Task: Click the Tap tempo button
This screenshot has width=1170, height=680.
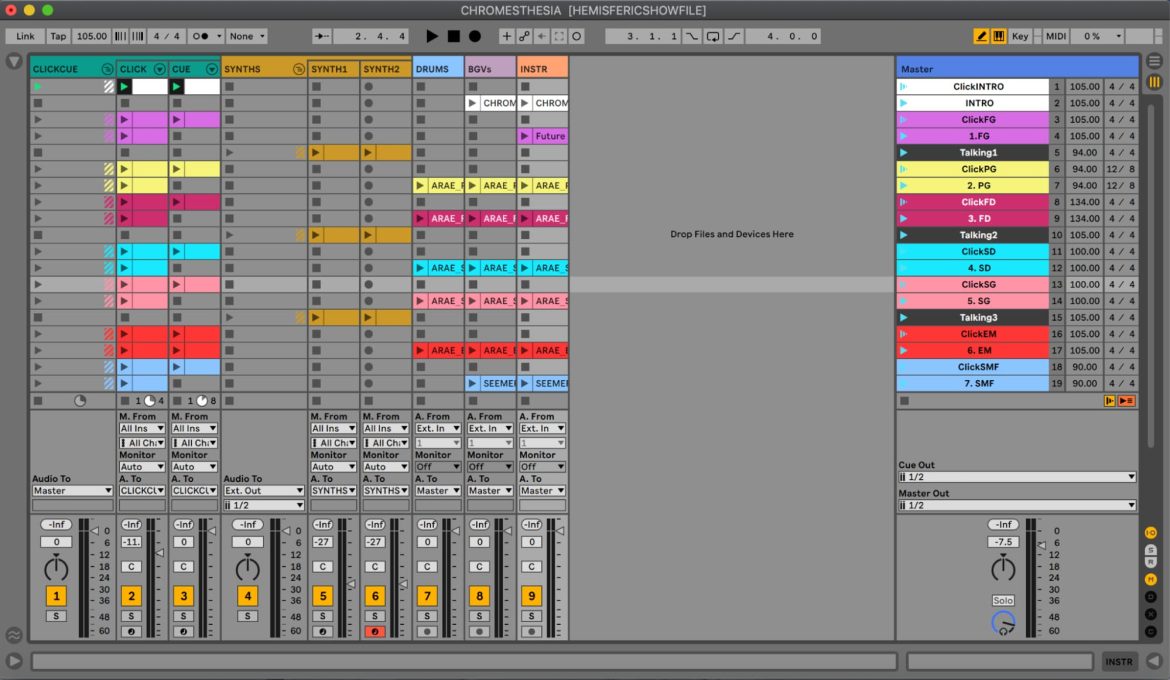Action: point(58,35)
